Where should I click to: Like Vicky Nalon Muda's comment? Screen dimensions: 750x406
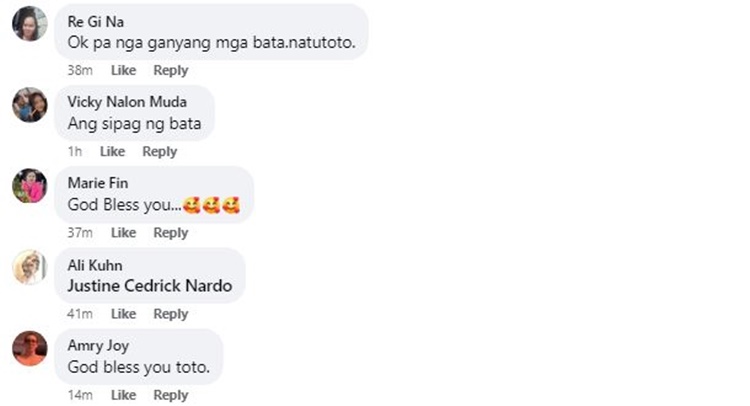(x=112, y=152)
